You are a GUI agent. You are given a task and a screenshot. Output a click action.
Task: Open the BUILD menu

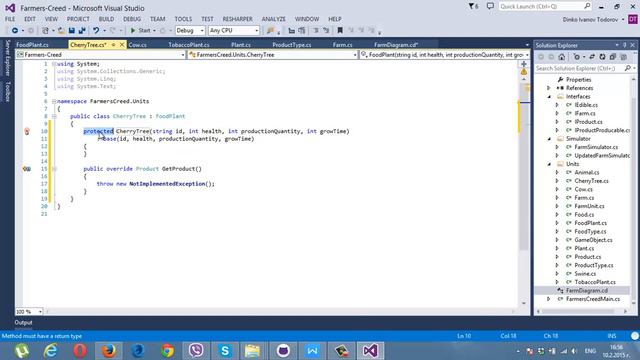(107, 19)
